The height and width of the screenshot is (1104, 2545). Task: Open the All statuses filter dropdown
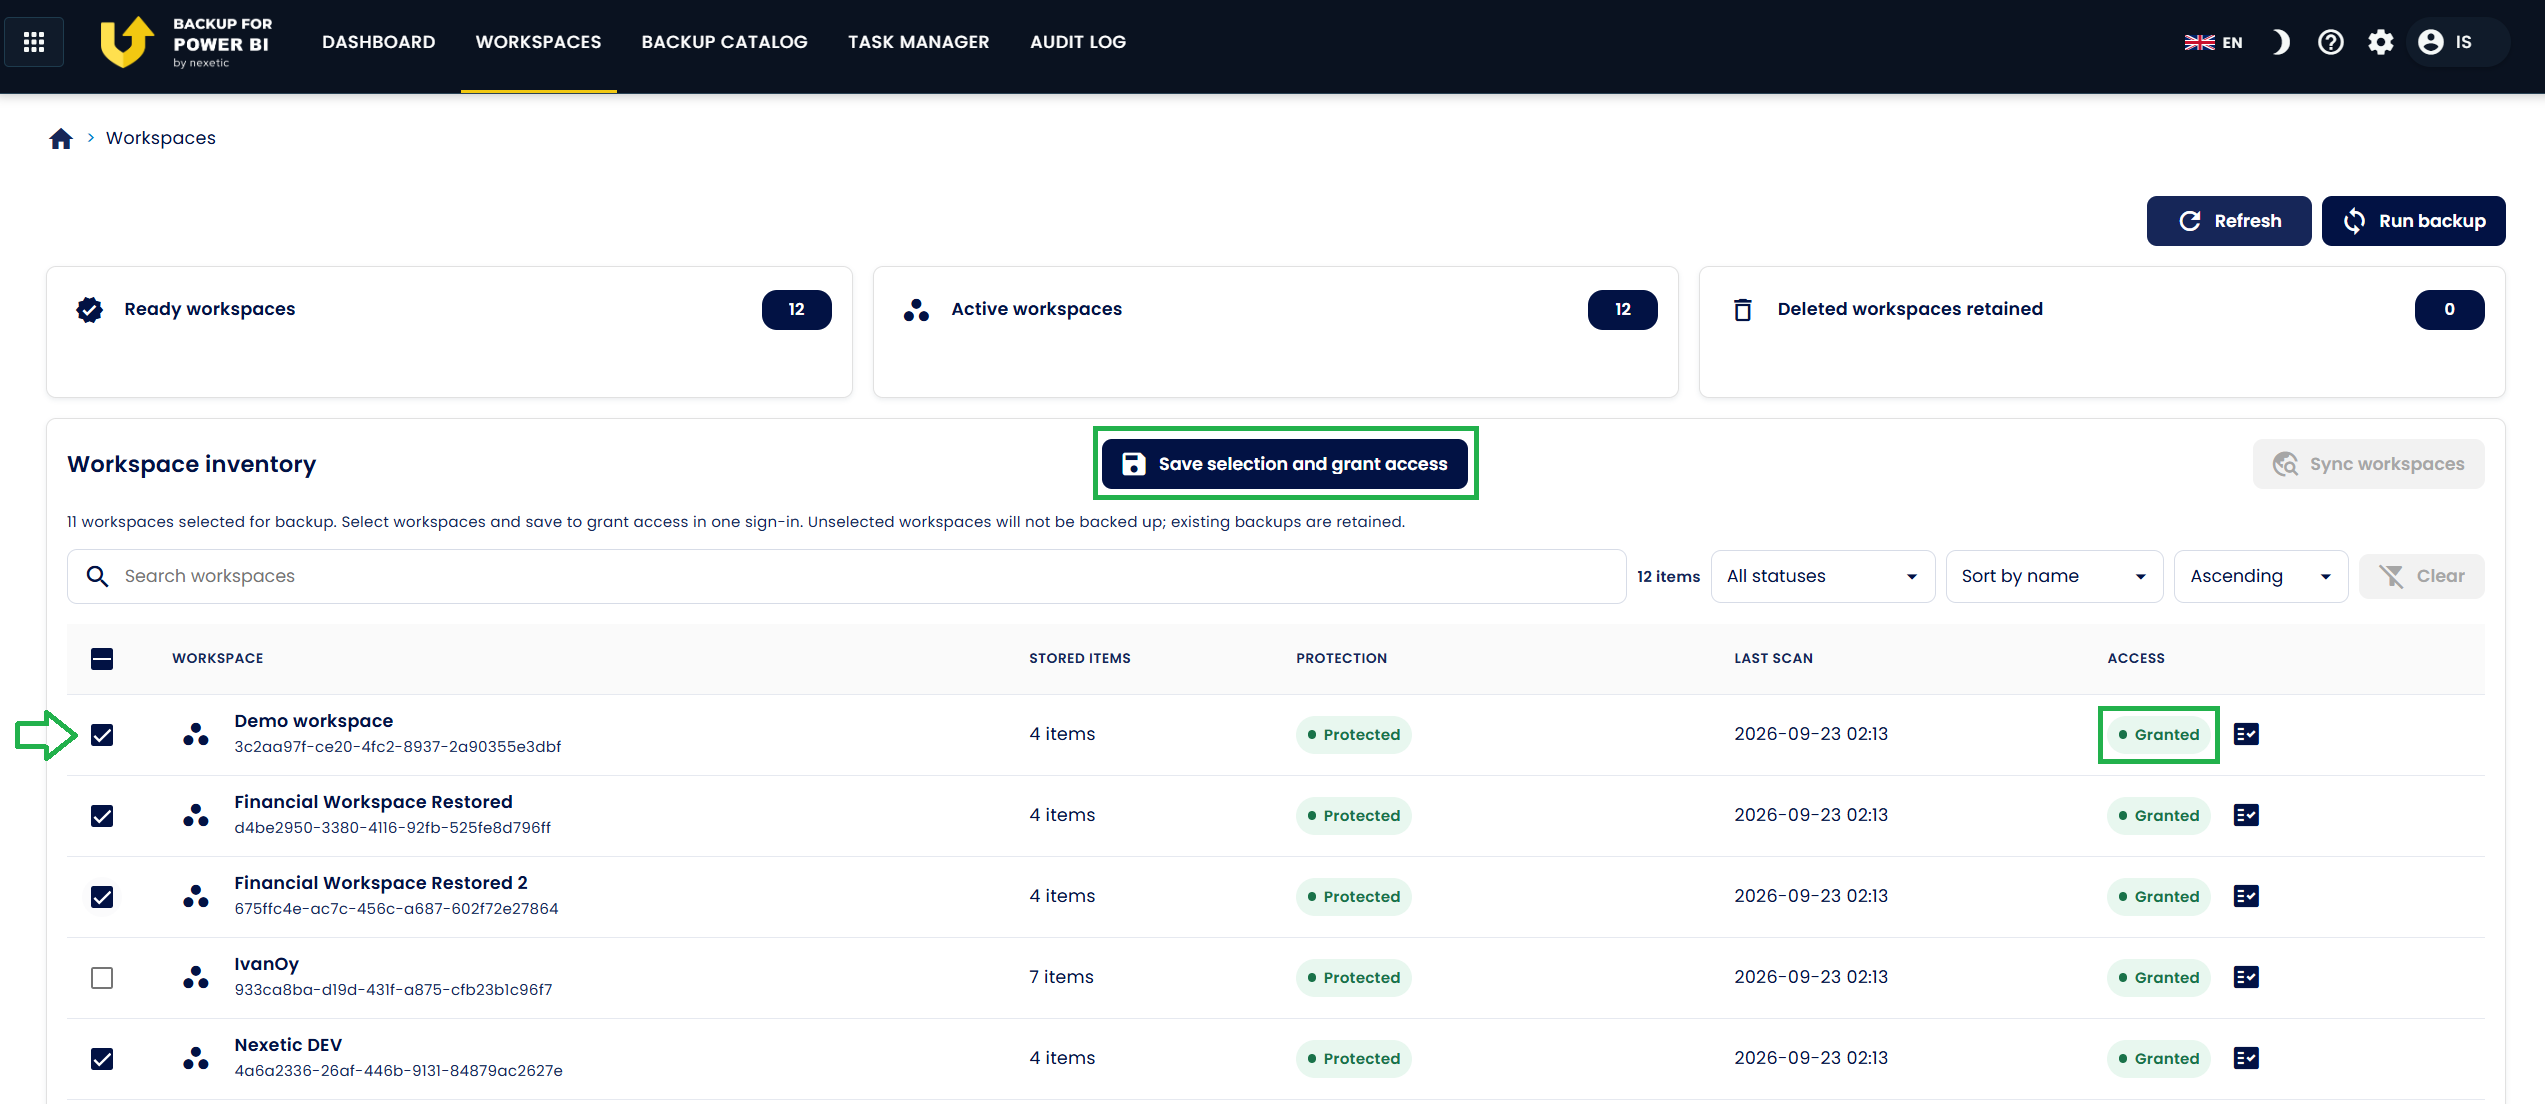1822,576
